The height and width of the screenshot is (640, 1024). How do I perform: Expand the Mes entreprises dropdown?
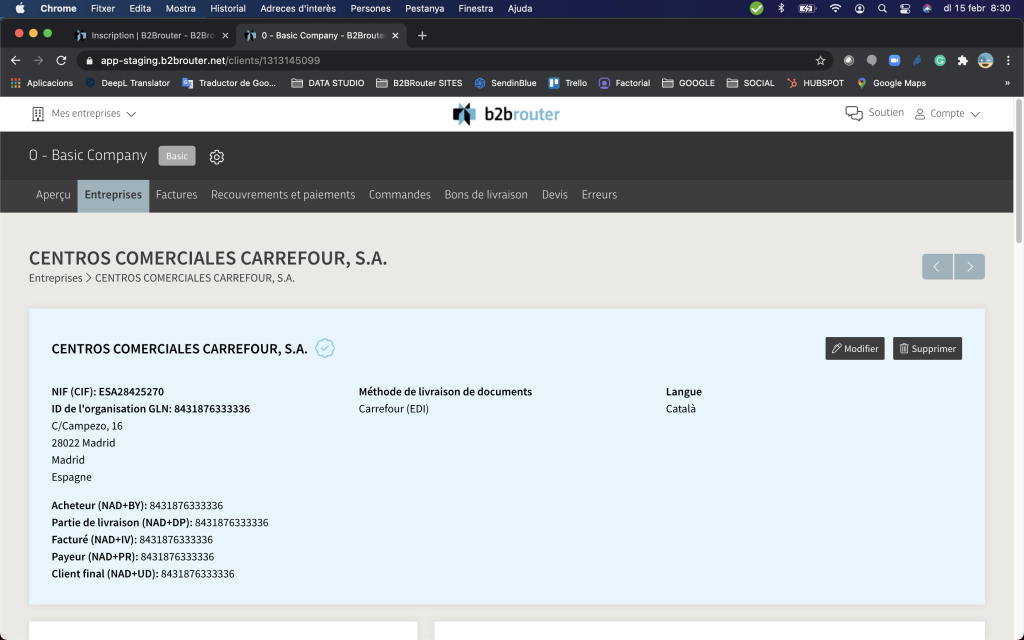pos(84,114)
